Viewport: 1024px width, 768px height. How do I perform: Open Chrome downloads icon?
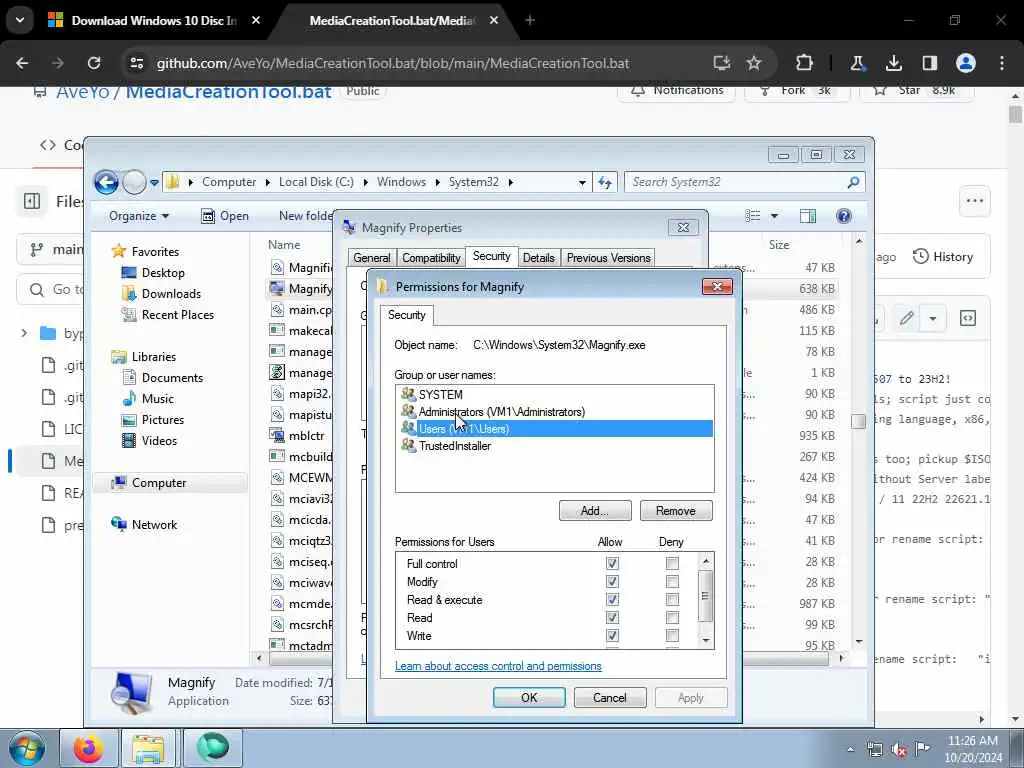click(x=893, y=63)
